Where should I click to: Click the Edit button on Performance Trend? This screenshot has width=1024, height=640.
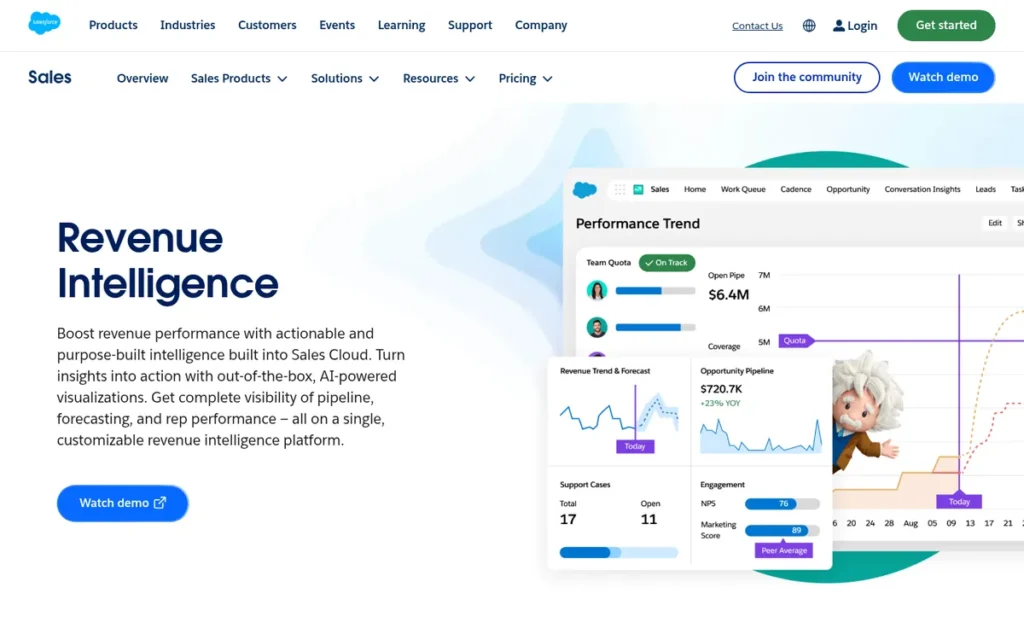pos(995,223)
